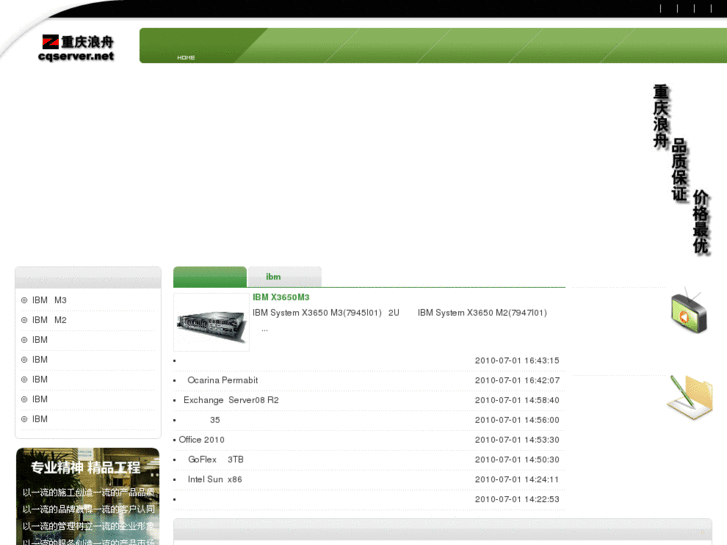This screenshot has height=545, width=727.
Task: Click the IBM System X3650 M2(7947I01) text
Action: click(482, 313)
